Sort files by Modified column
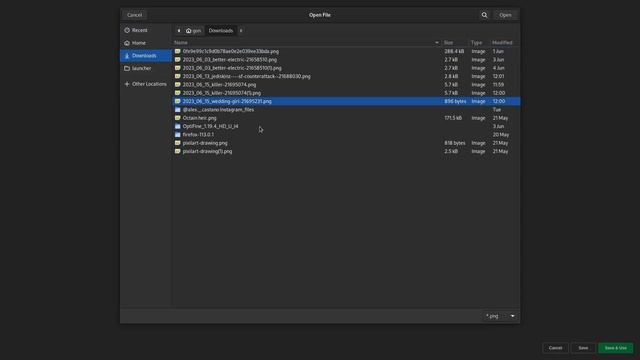Viewport: 640px width, 360px height. pos(502,42)
